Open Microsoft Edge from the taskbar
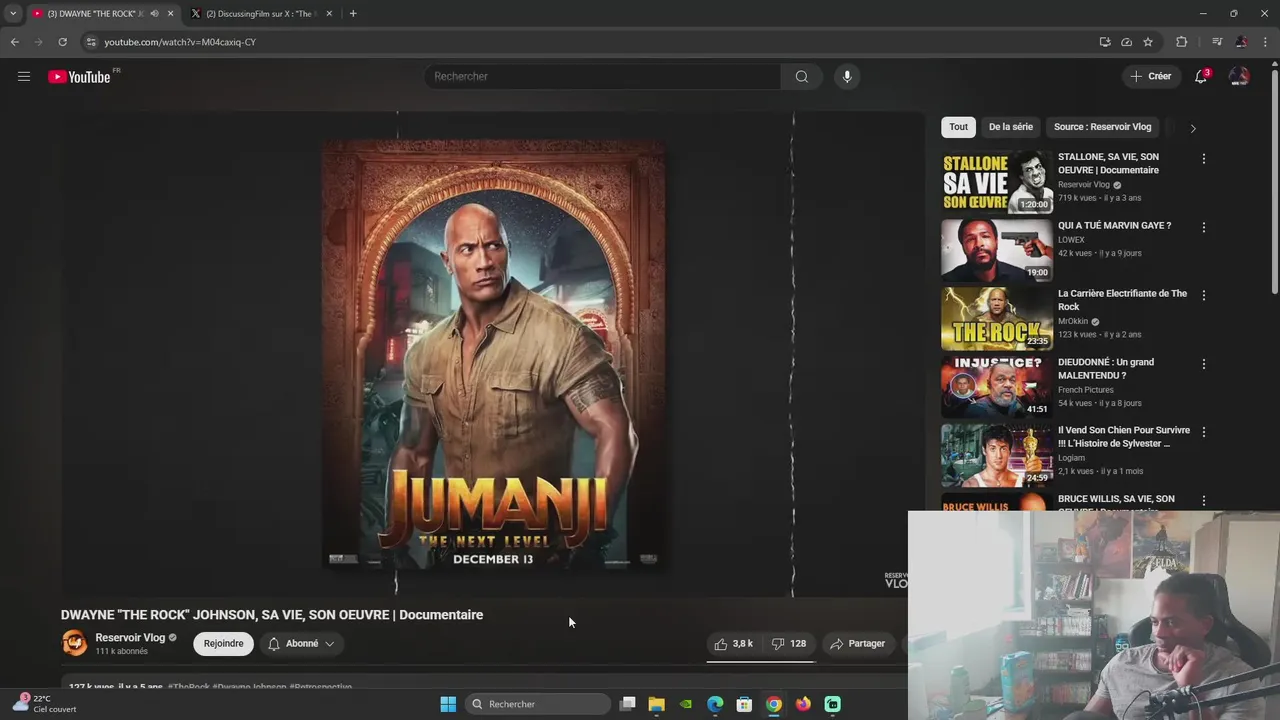 click(x=715, y=704)
